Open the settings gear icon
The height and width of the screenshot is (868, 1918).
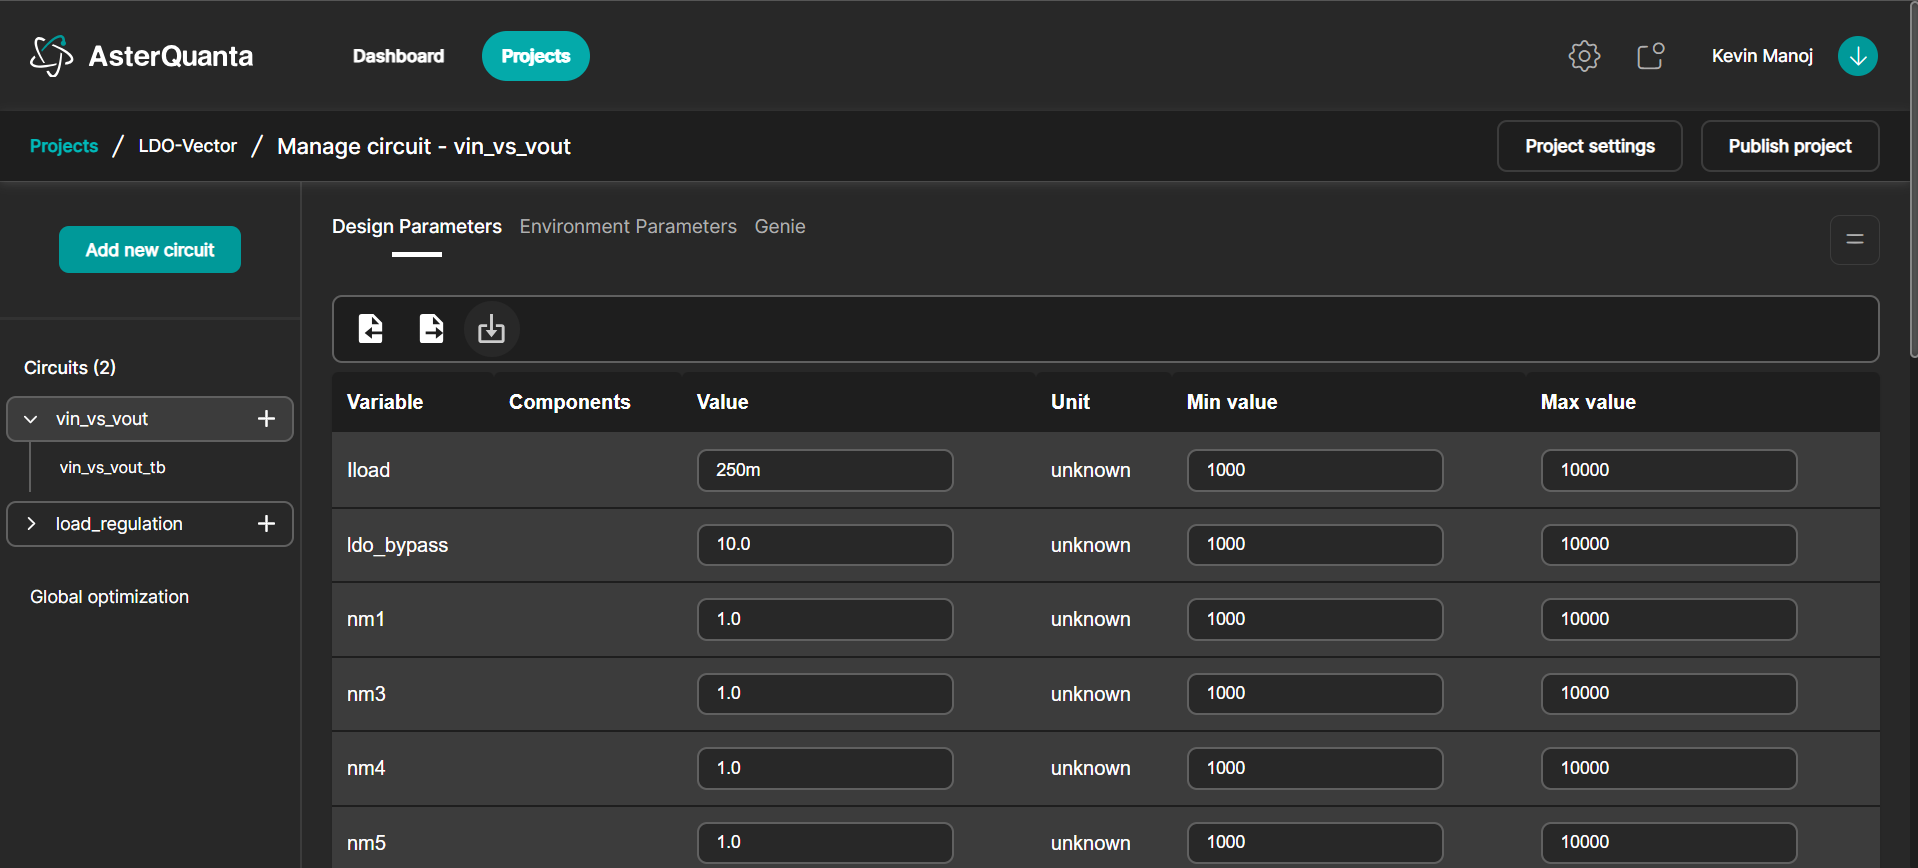click(x=1584, y=56)
